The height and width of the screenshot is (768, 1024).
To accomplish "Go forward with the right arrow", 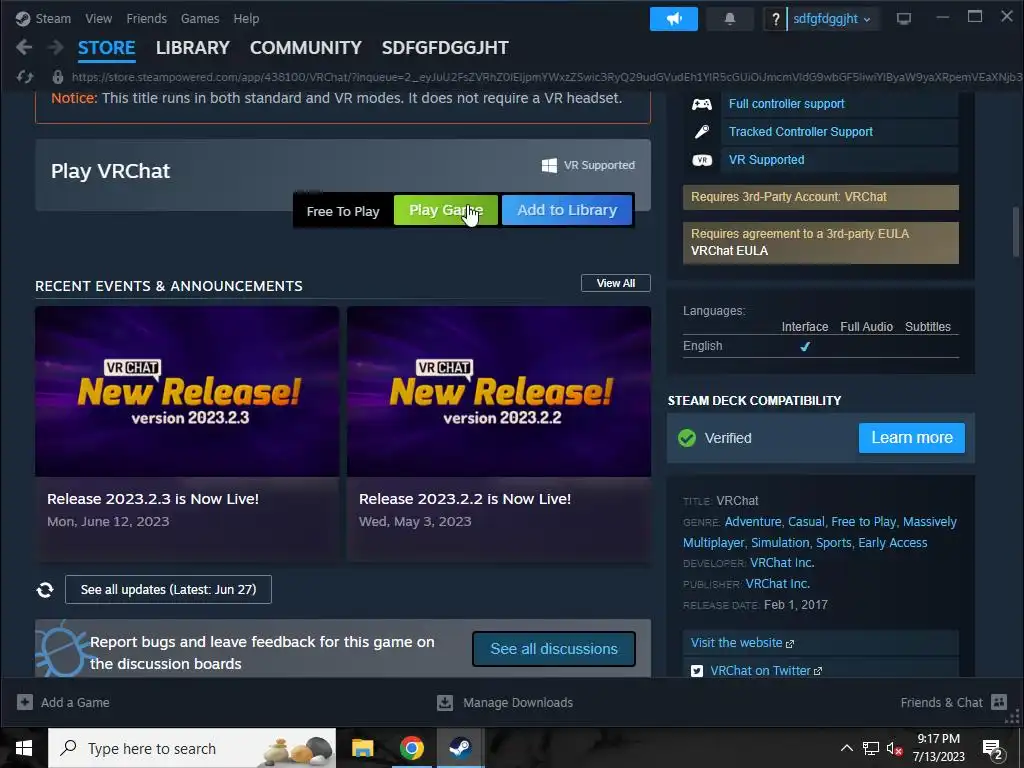I will [x=56, y=47].
